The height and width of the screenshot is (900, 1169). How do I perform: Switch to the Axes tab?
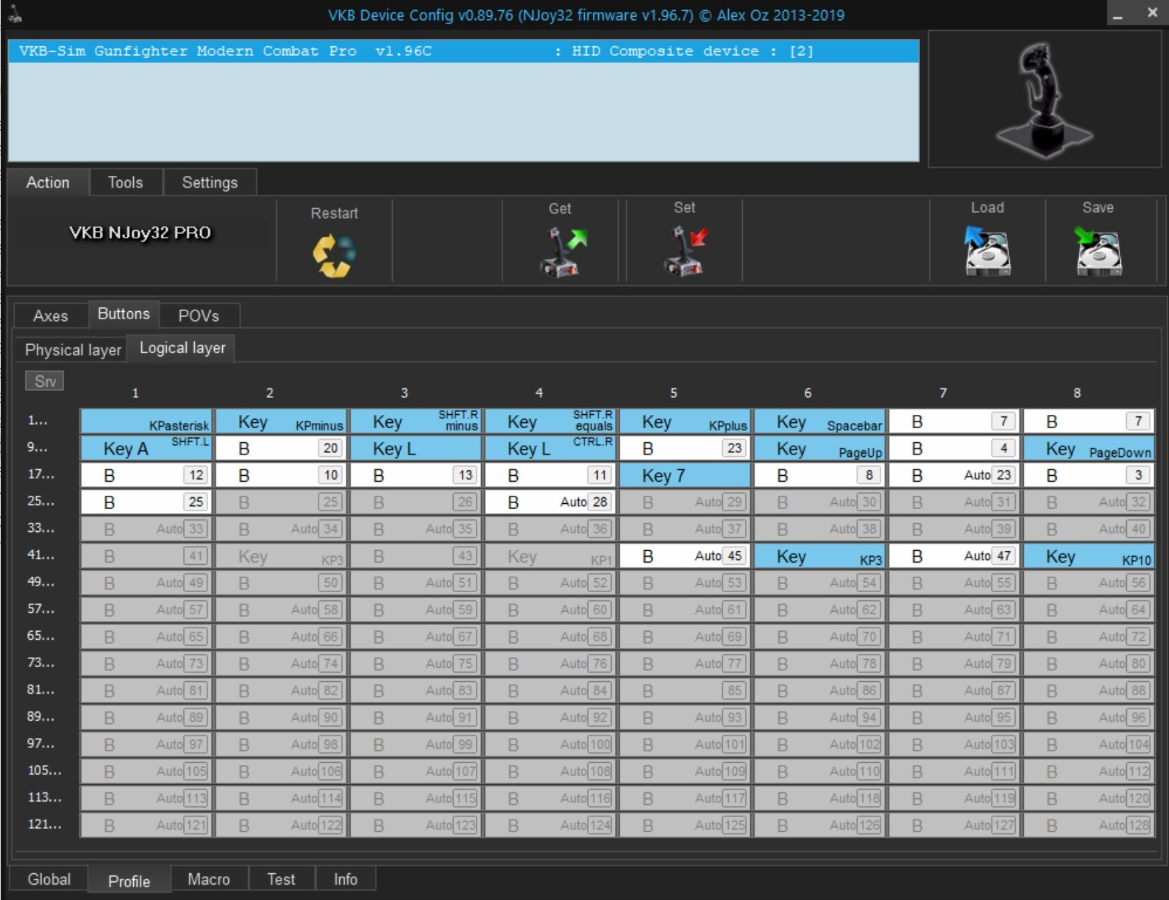pos(51,315)
